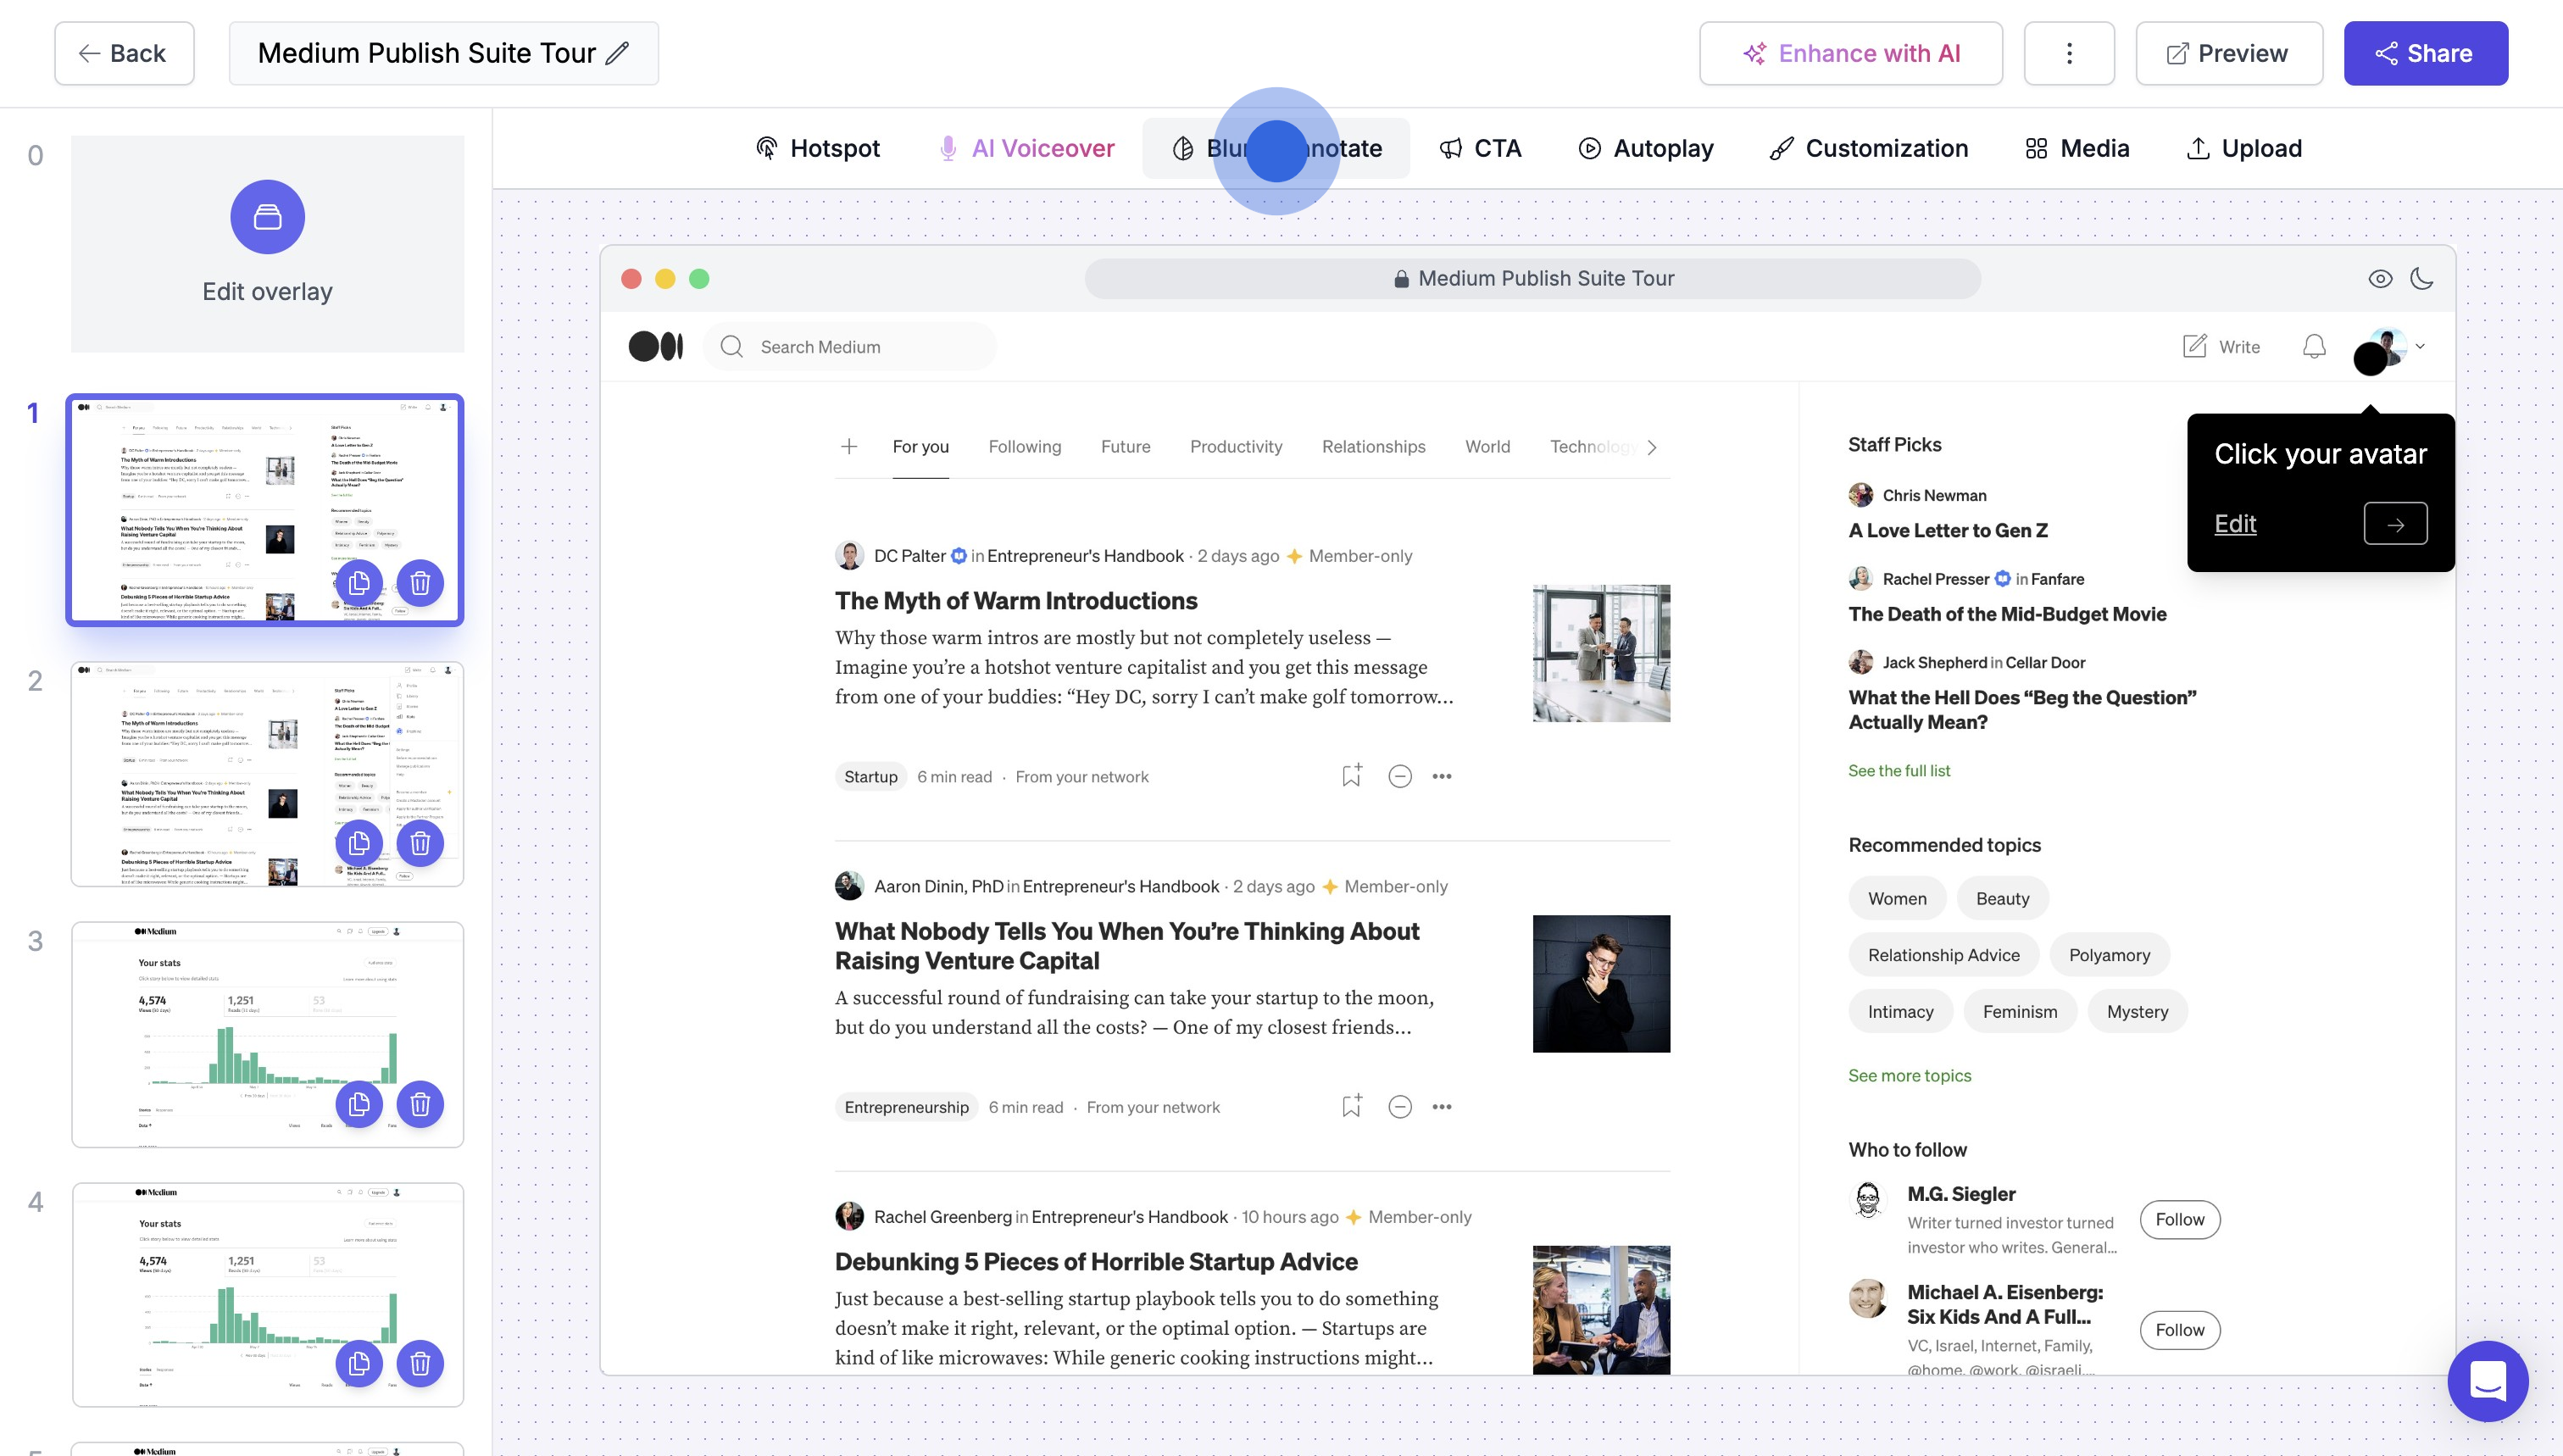Toggle dark mode moon icon
The image size is (2563, 1456).
tap(2421, 279)
